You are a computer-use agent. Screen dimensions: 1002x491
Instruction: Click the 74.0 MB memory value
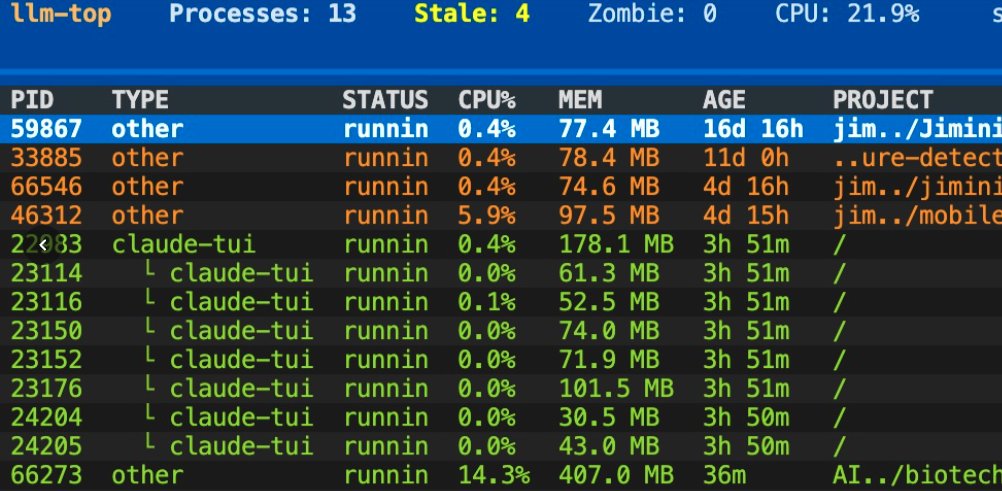pos(609,331)
